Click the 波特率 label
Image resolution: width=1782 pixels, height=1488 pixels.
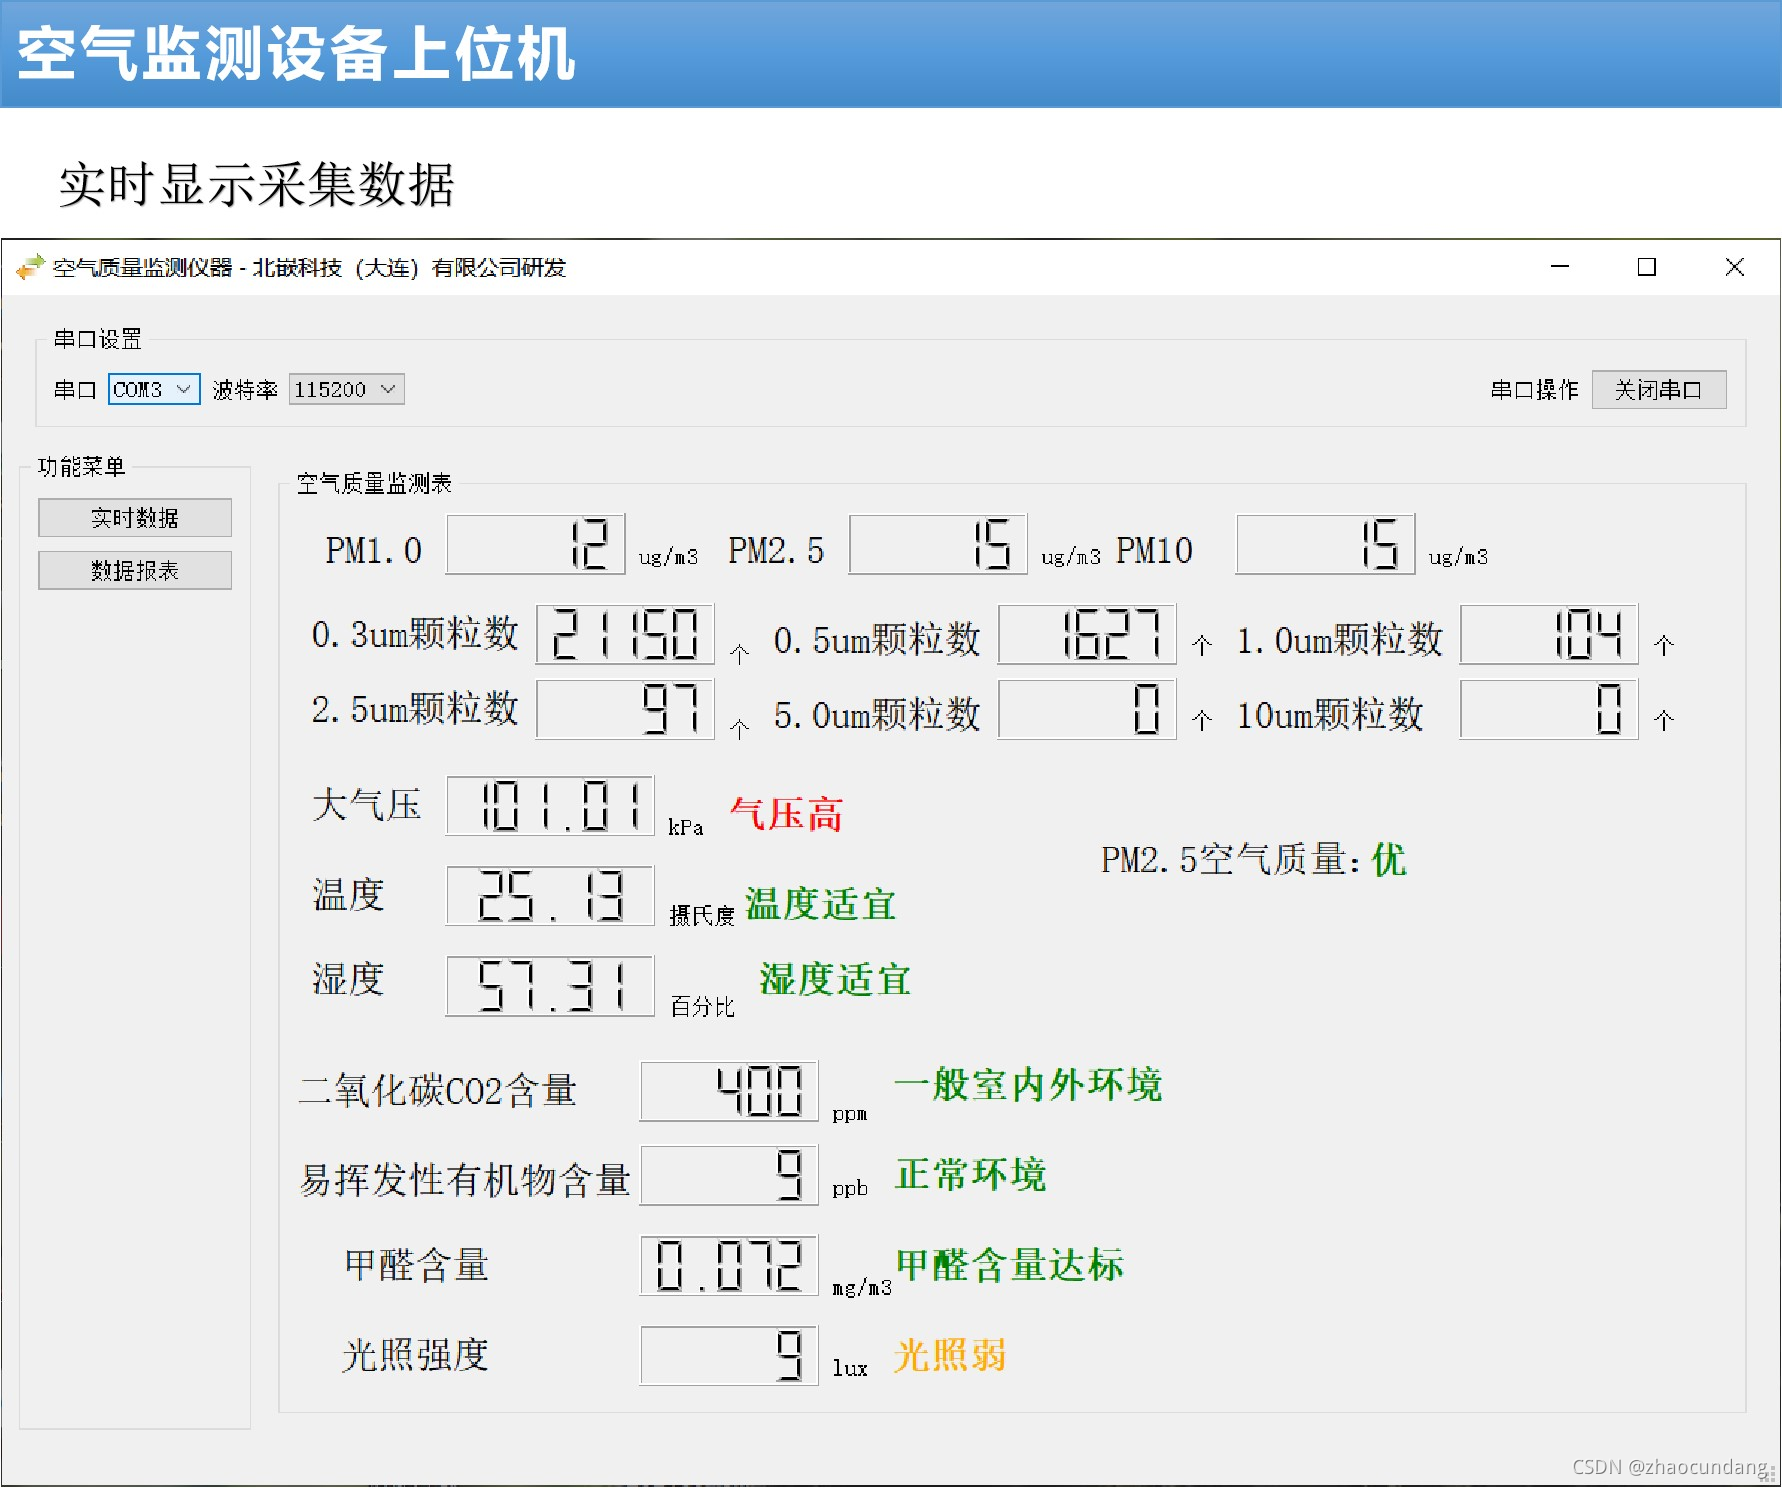(245, 390)
